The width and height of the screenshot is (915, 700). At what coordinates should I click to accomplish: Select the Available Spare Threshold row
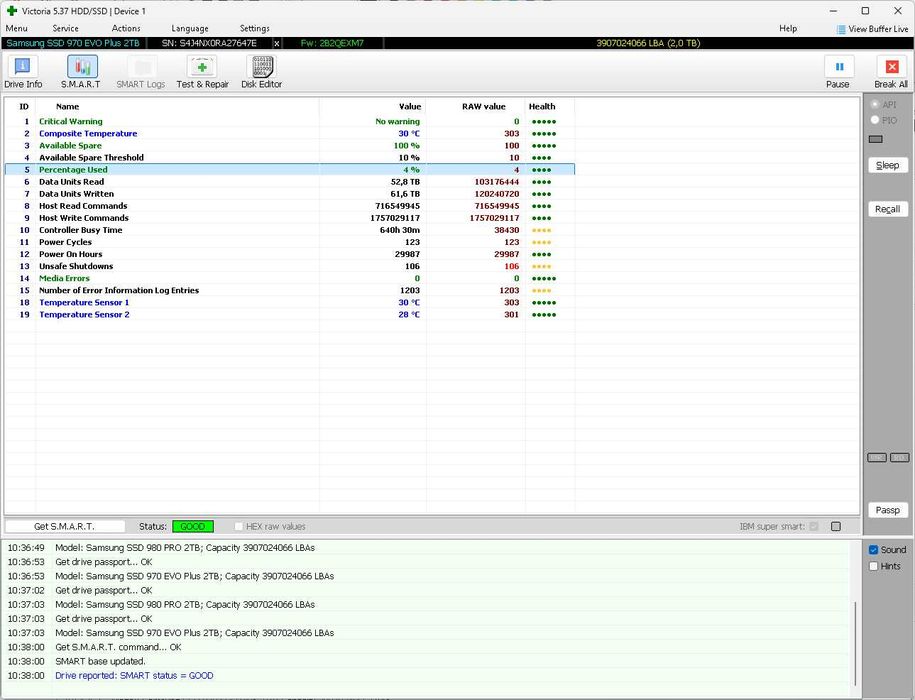tap(289, 158)
